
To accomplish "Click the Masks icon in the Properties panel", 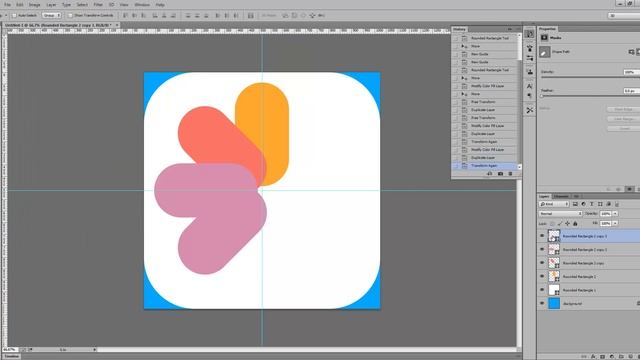I will (x=544, y=38).
